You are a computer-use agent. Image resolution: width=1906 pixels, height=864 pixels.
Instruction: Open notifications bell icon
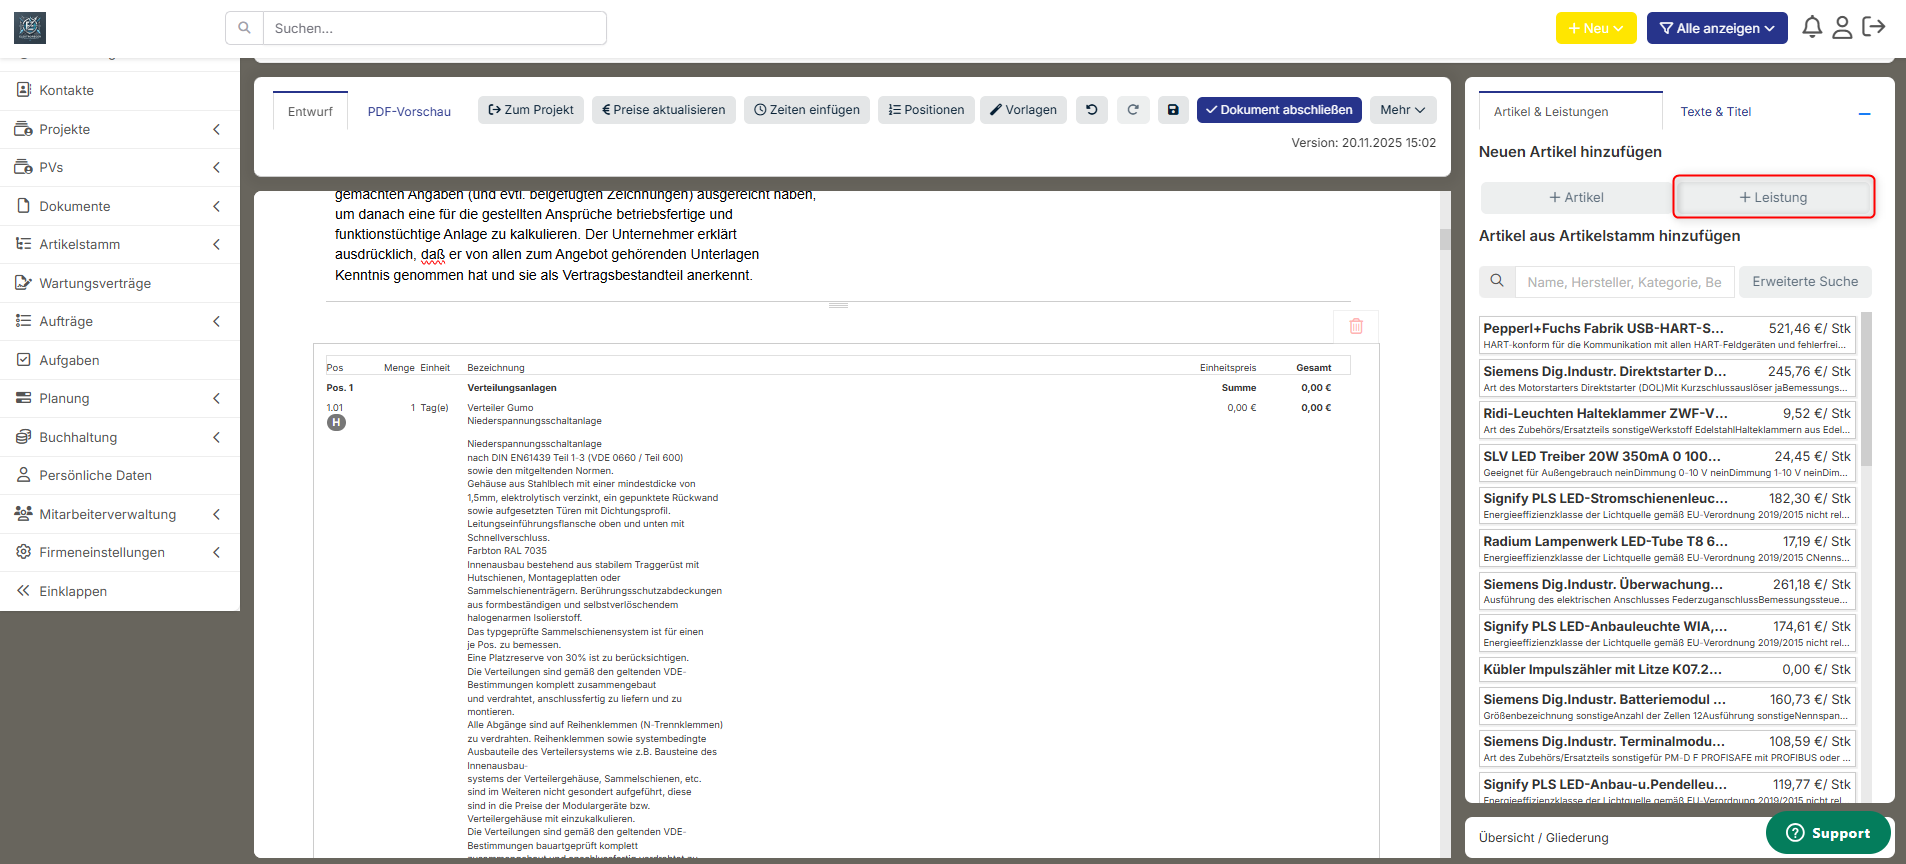pyautogui.click(x=1811, y=28)
